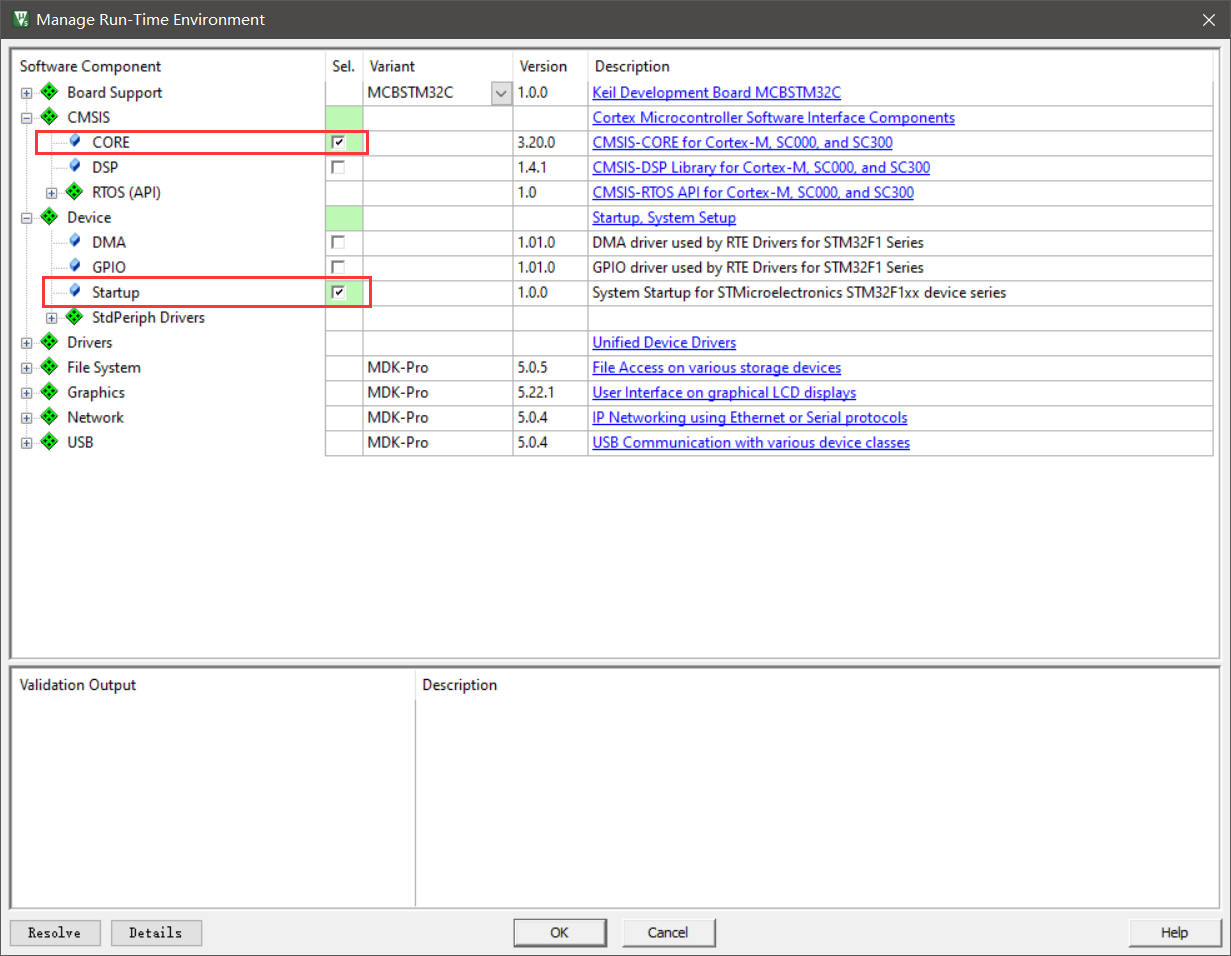Open the IP Networking using Ethernet link
The image size is (1231, 956).
[x=750, y=417]
